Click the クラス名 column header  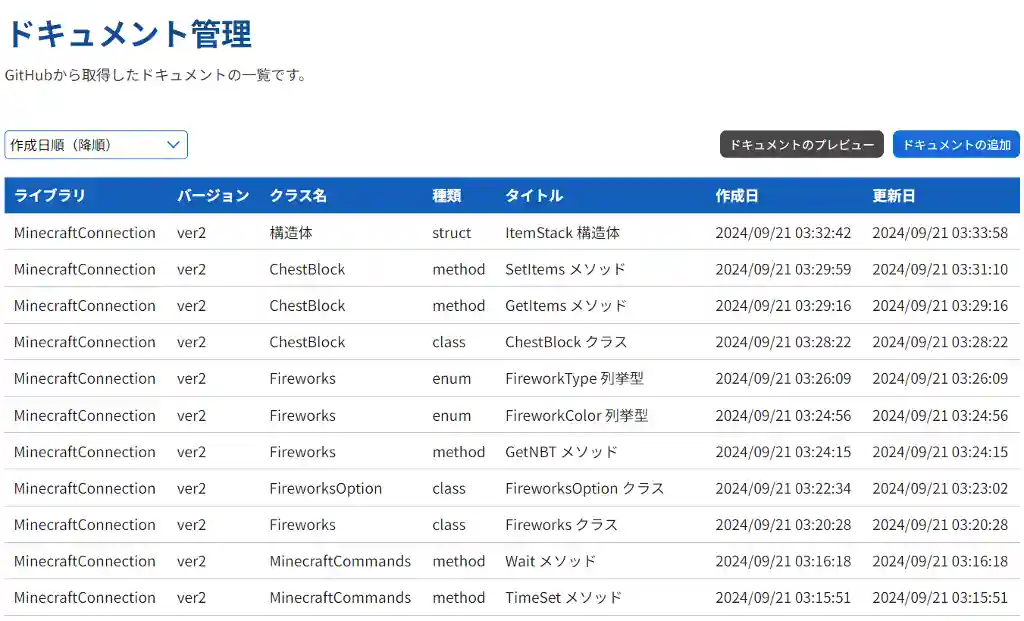pos(298,195)
